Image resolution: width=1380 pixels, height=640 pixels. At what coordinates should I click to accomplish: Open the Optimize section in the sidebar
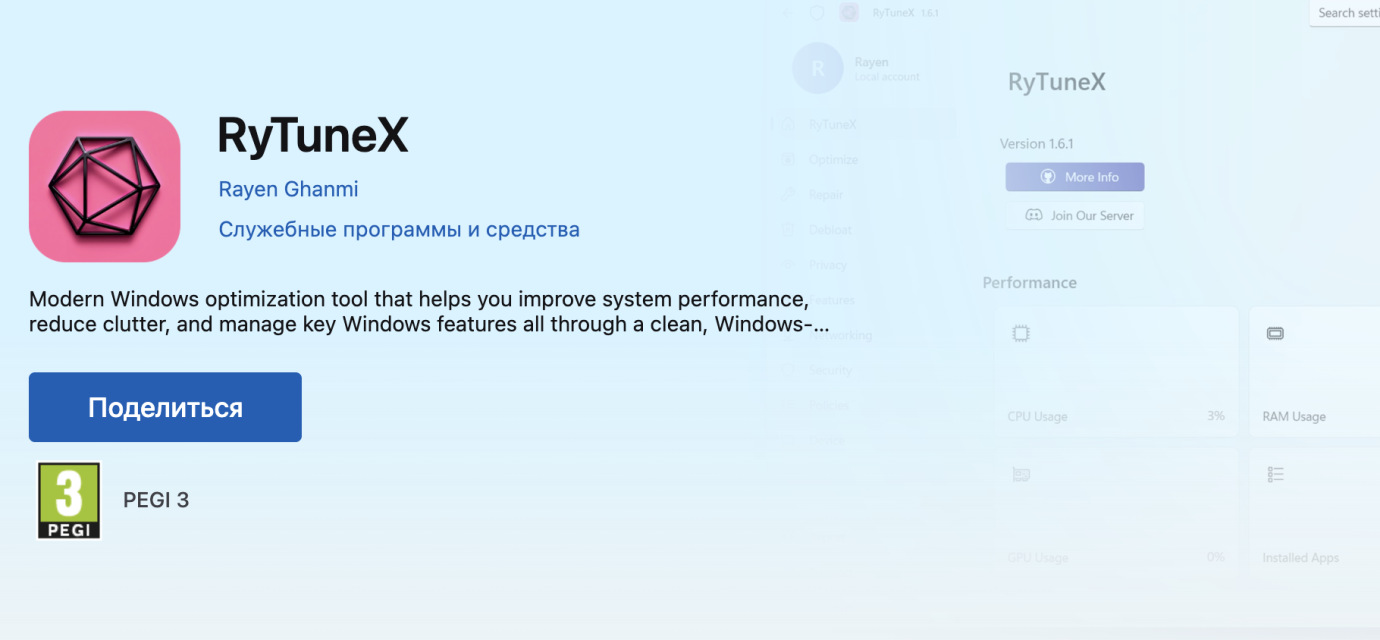[833, 160]
